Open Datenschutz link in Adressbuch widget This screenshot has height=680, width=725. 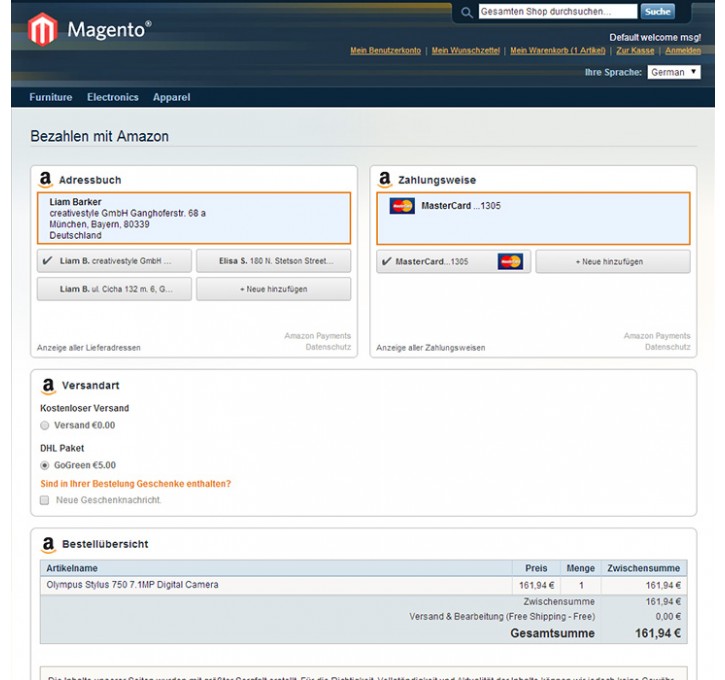click(328, 347)
